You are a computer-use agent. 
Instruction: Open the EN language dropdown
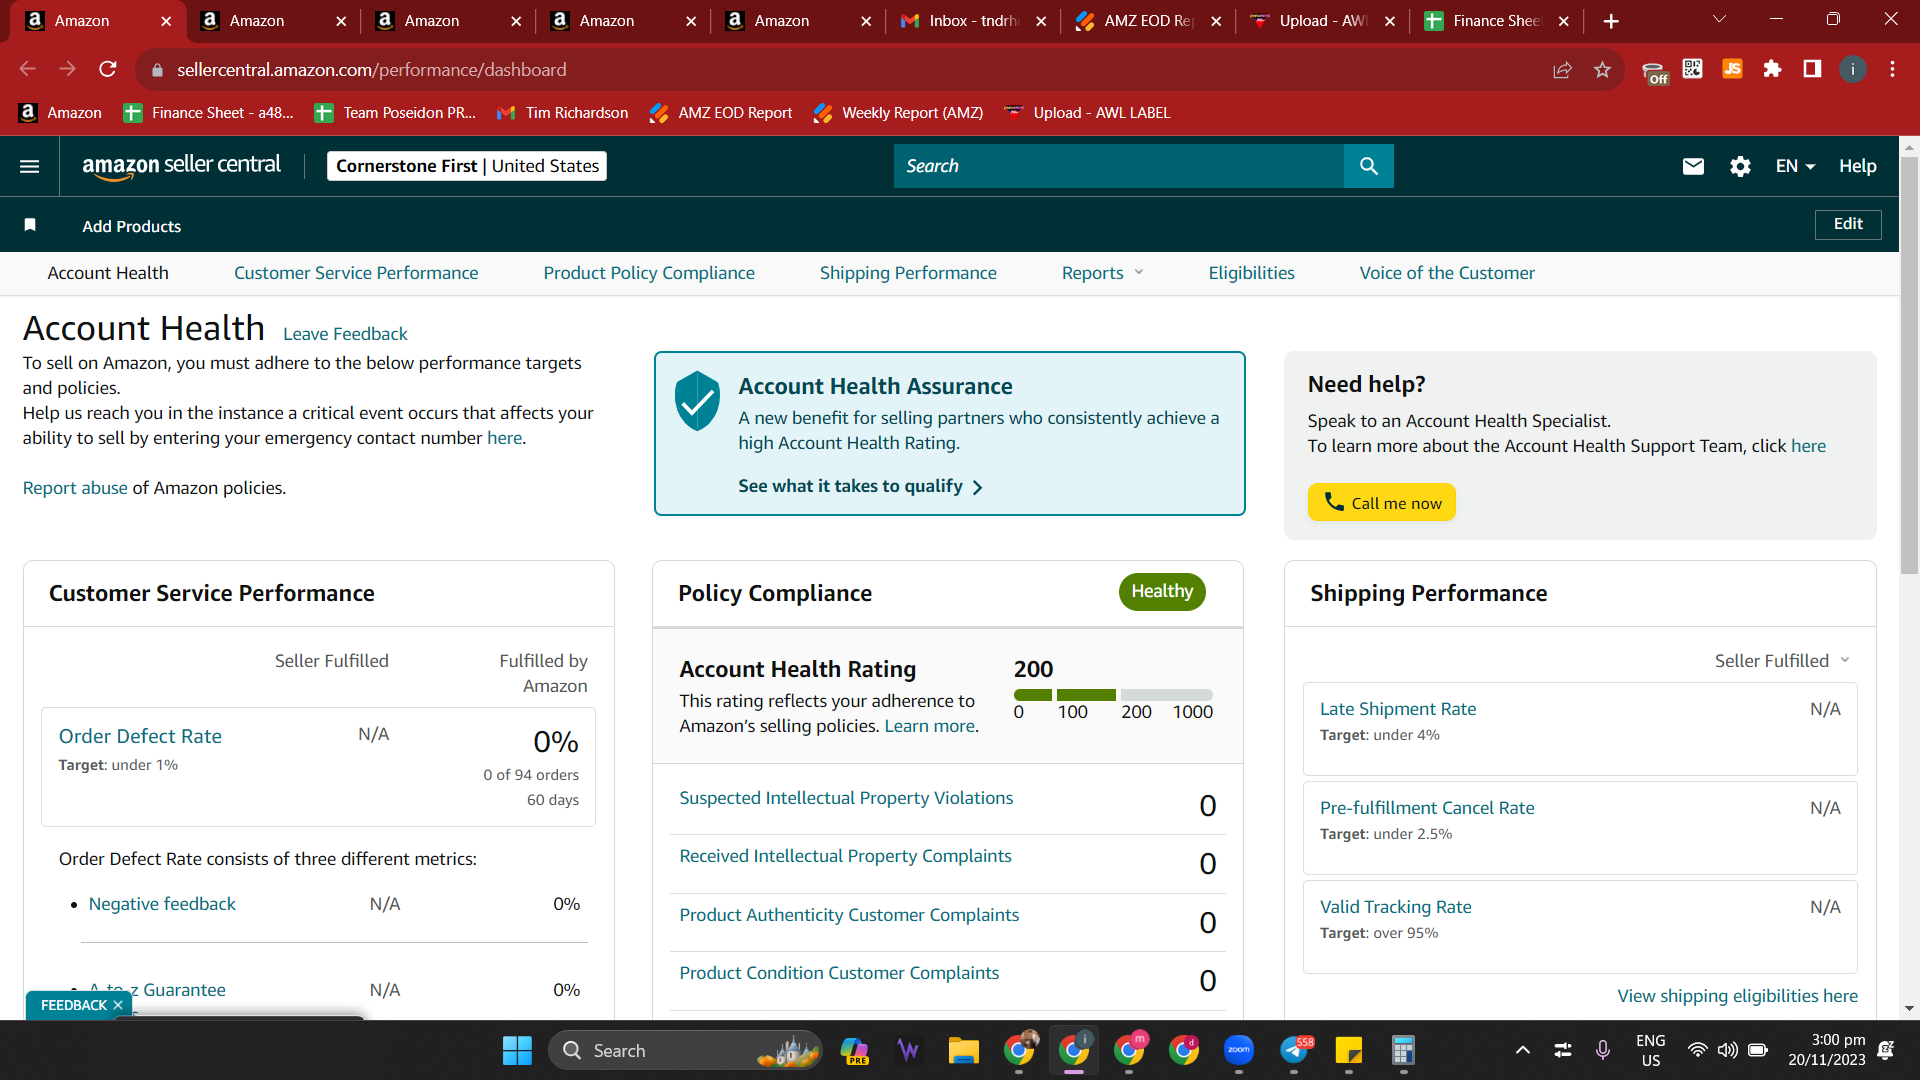tap(1795, 166)
